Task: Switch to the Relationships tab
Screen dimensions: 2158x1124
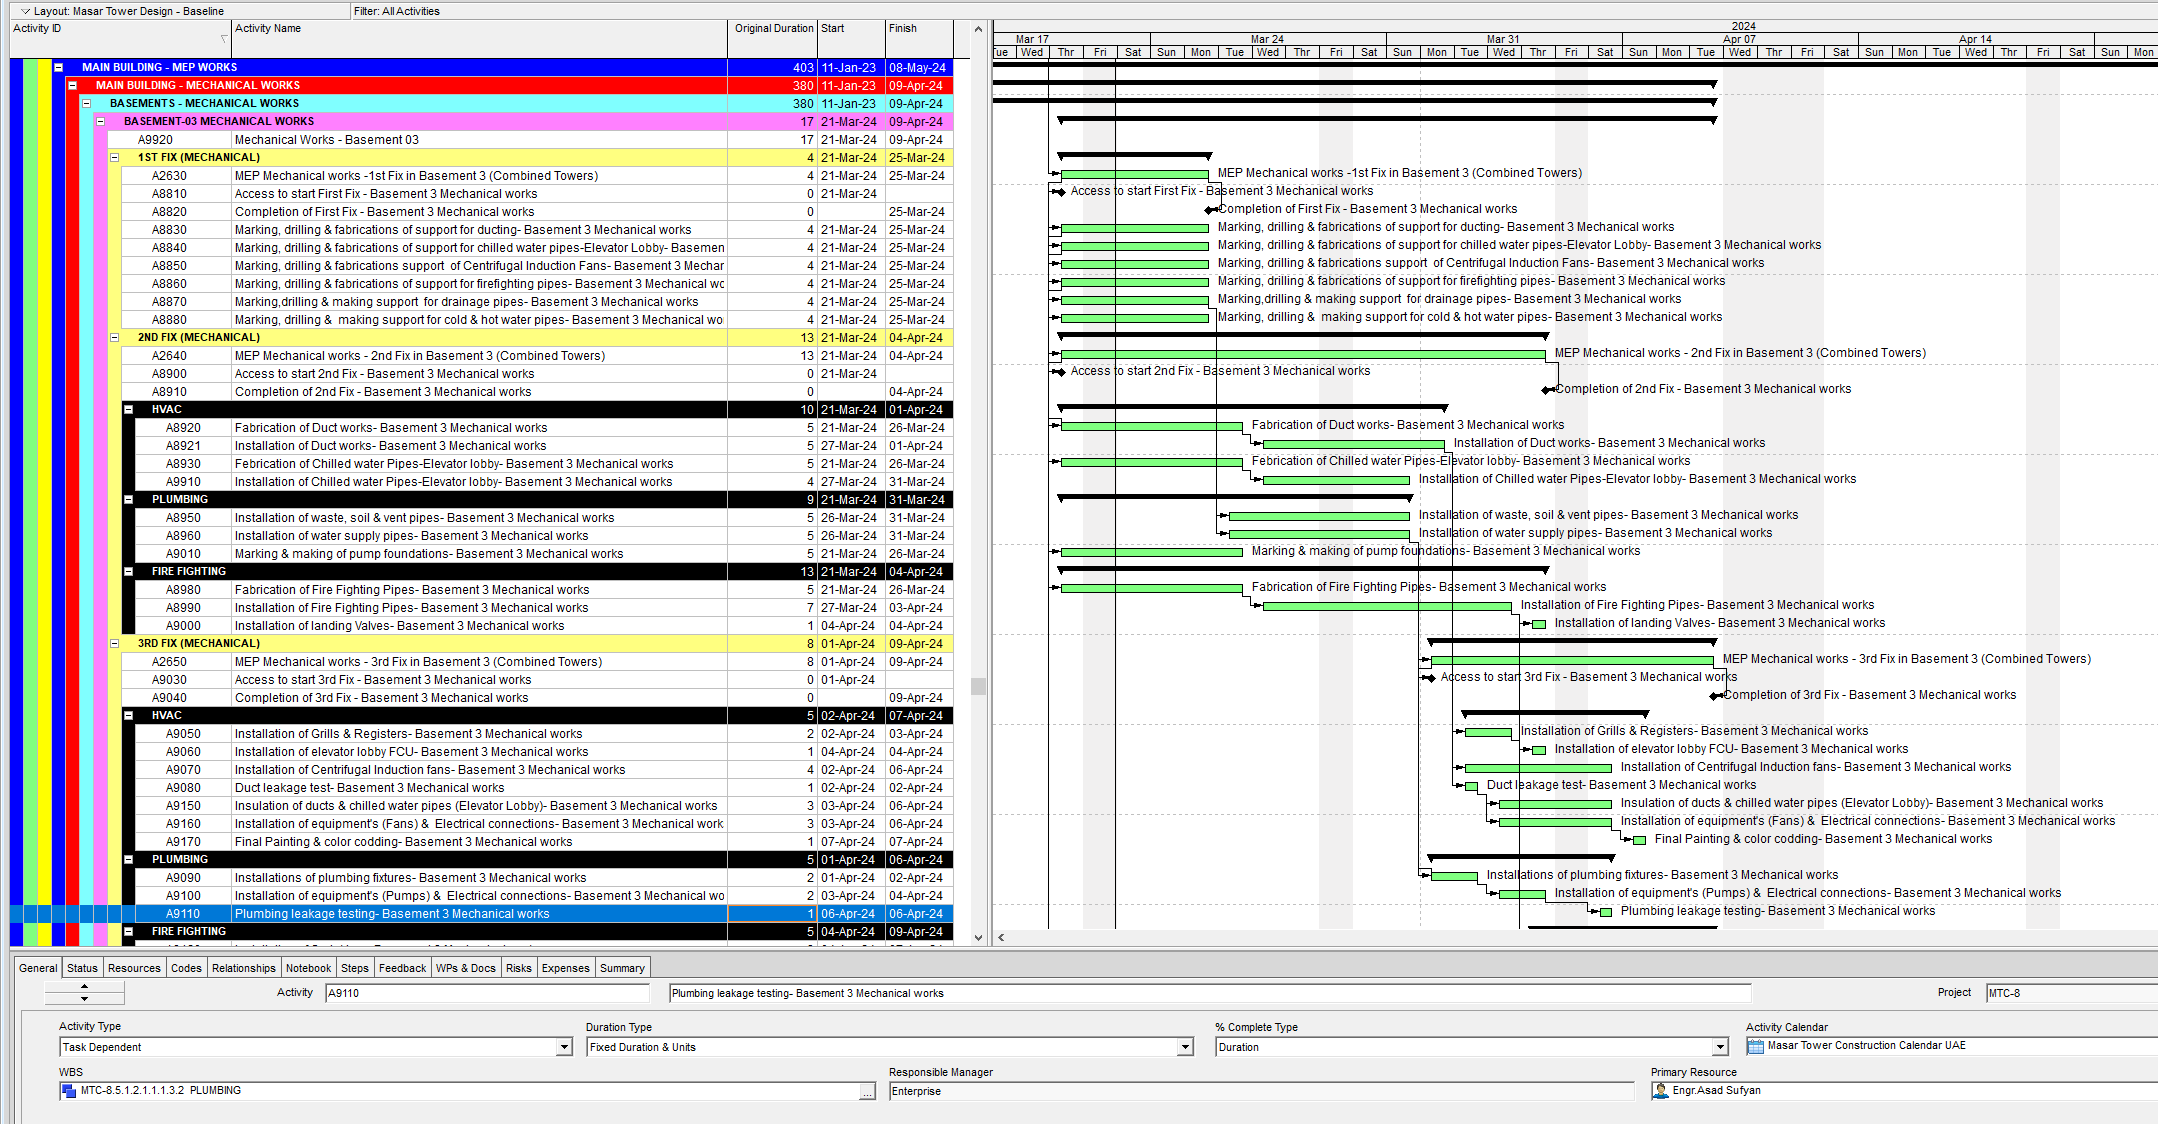Action: click(243, 968)
